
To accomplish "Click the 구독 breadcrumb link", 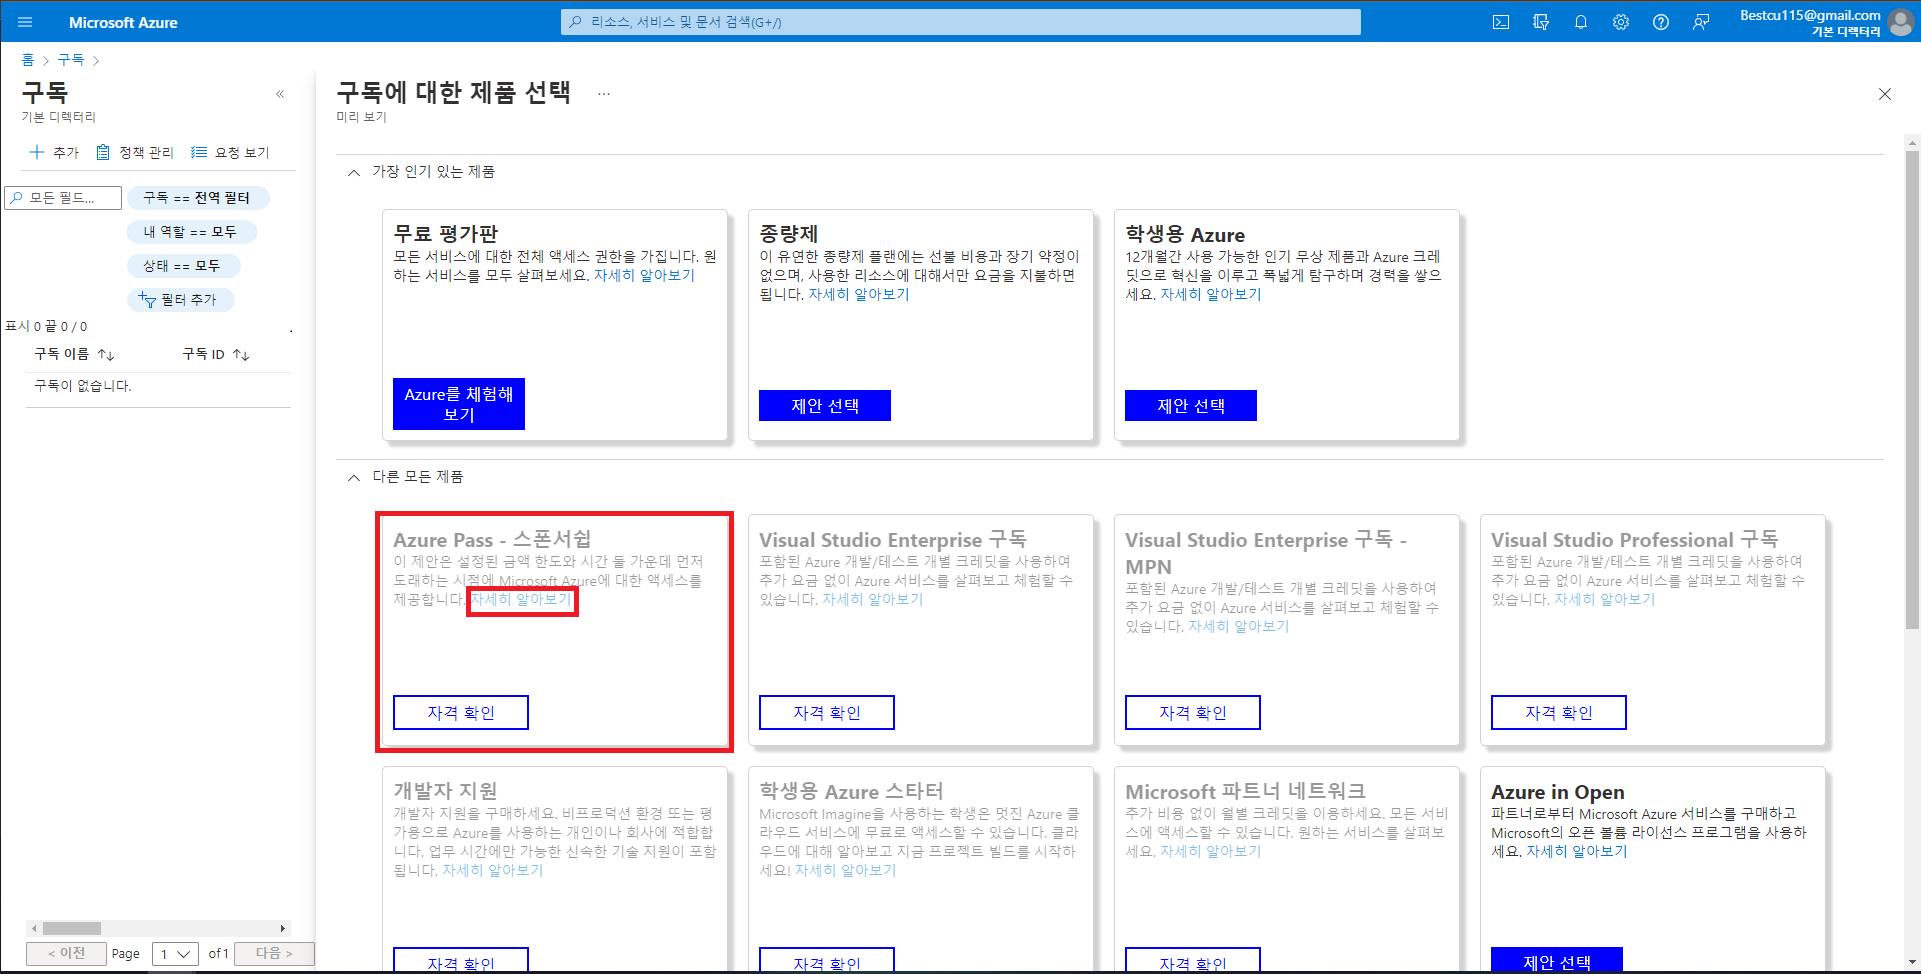I will 71,60.
